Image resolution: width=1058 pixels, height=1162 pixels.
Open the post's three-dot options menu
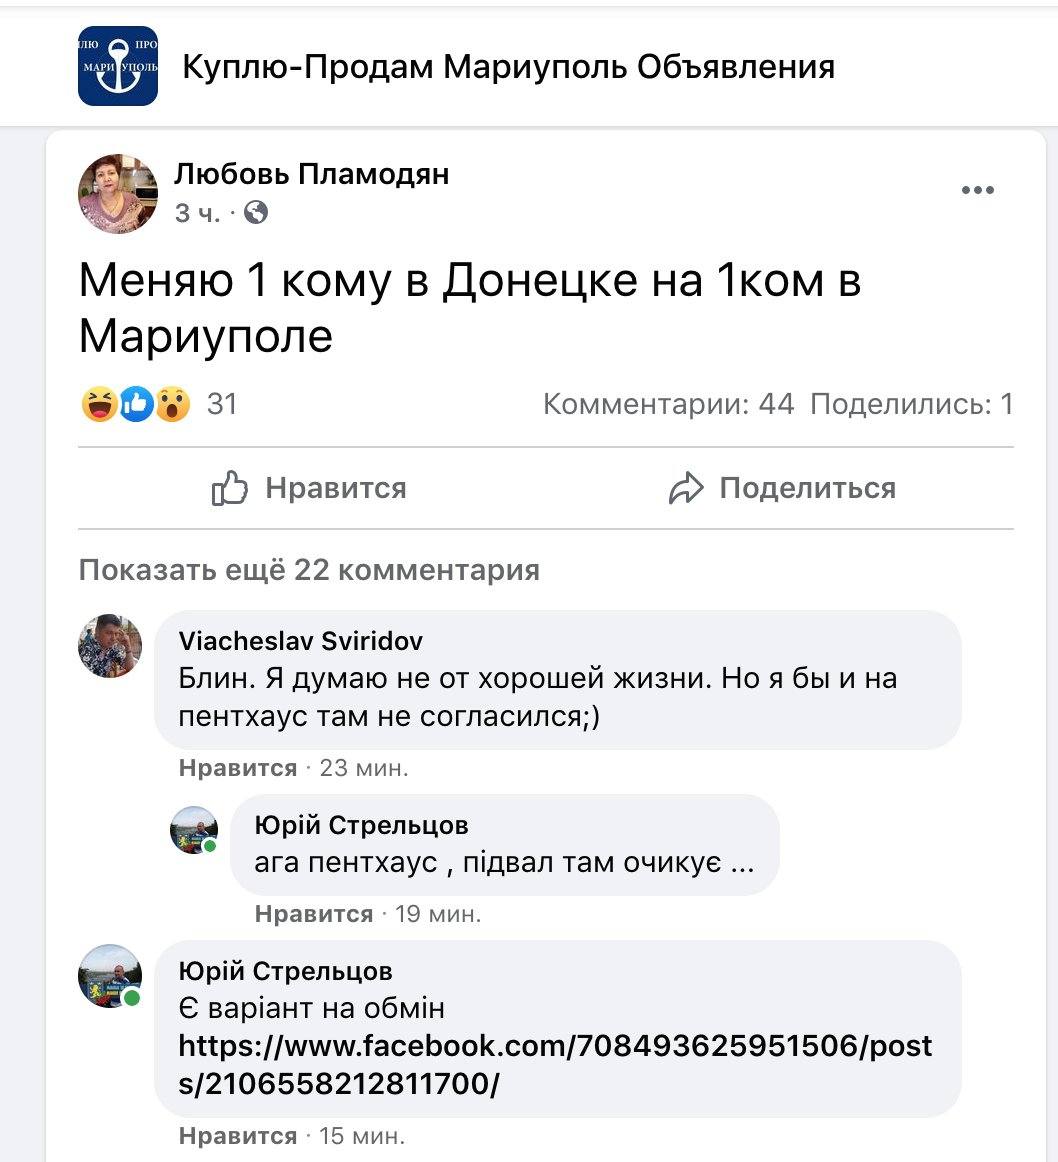[977, 191]
